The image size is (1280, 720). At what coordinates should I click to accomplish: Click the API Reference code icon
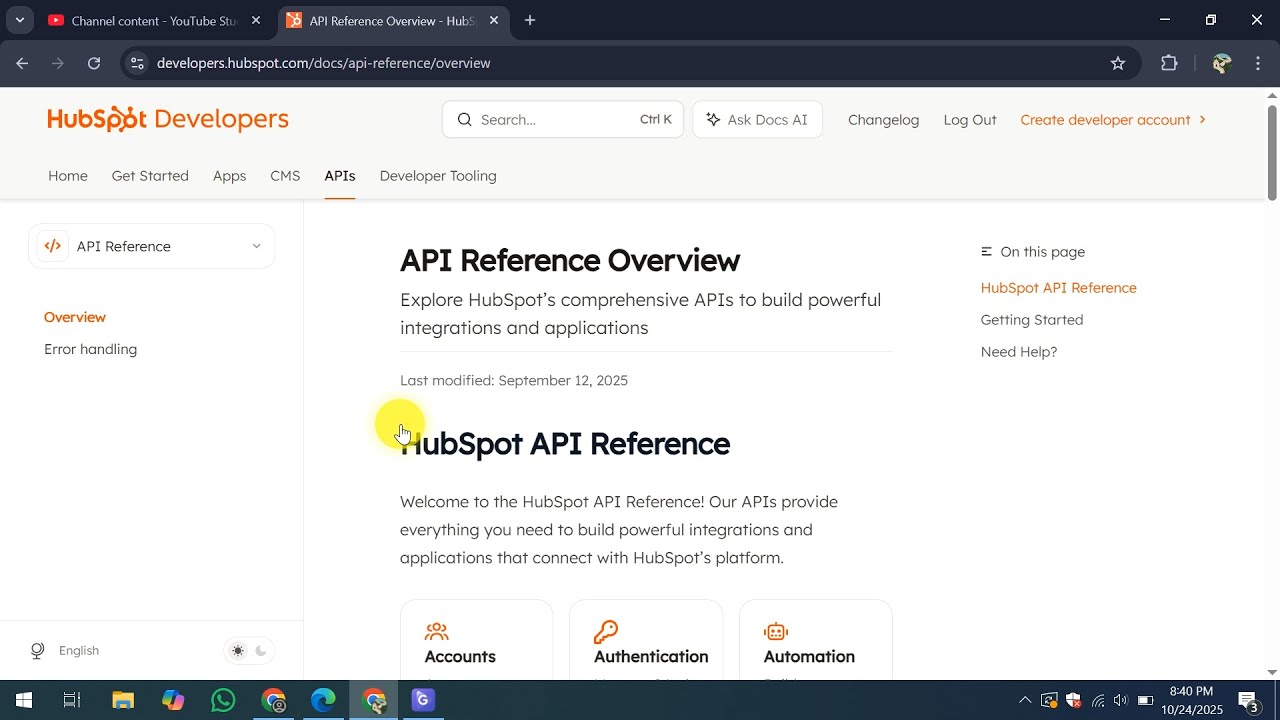coord(53,246)
